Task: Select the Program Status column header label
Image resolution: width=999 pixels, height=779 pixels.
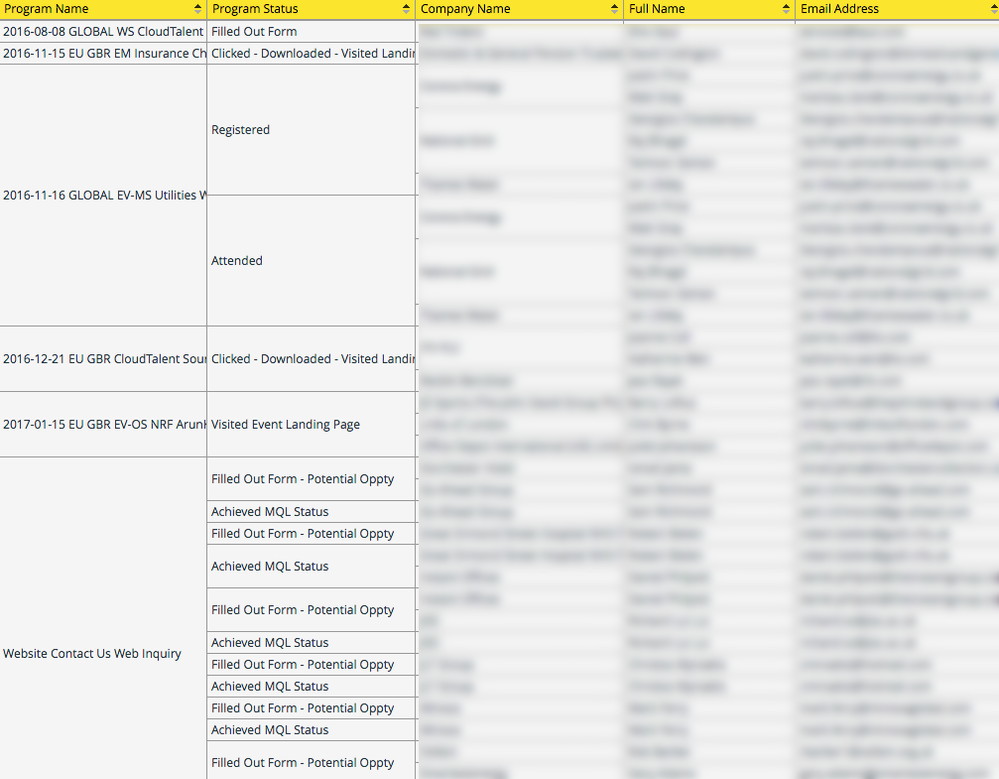Action: [x=249, y=9]
